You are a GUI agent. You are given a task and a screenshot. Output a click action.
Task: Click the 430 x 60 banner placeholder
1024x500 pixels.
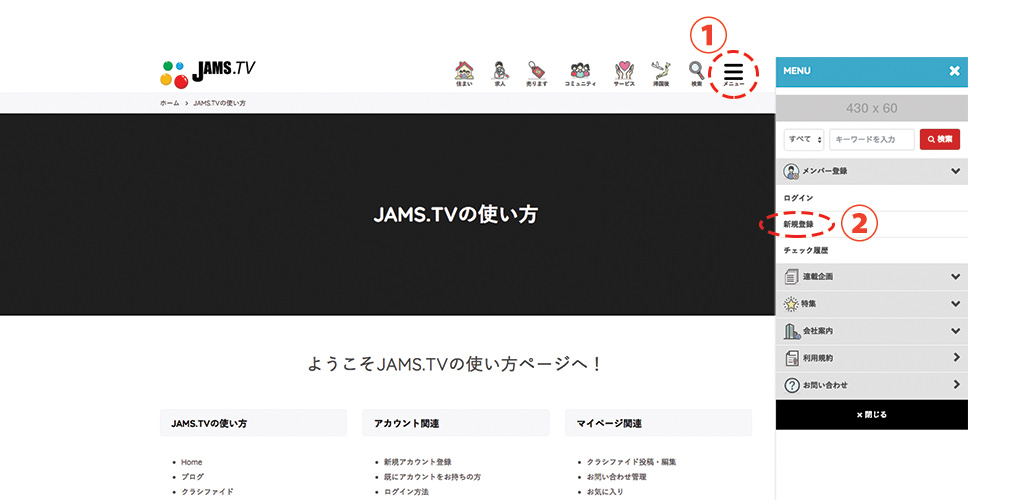coord(871,108)
